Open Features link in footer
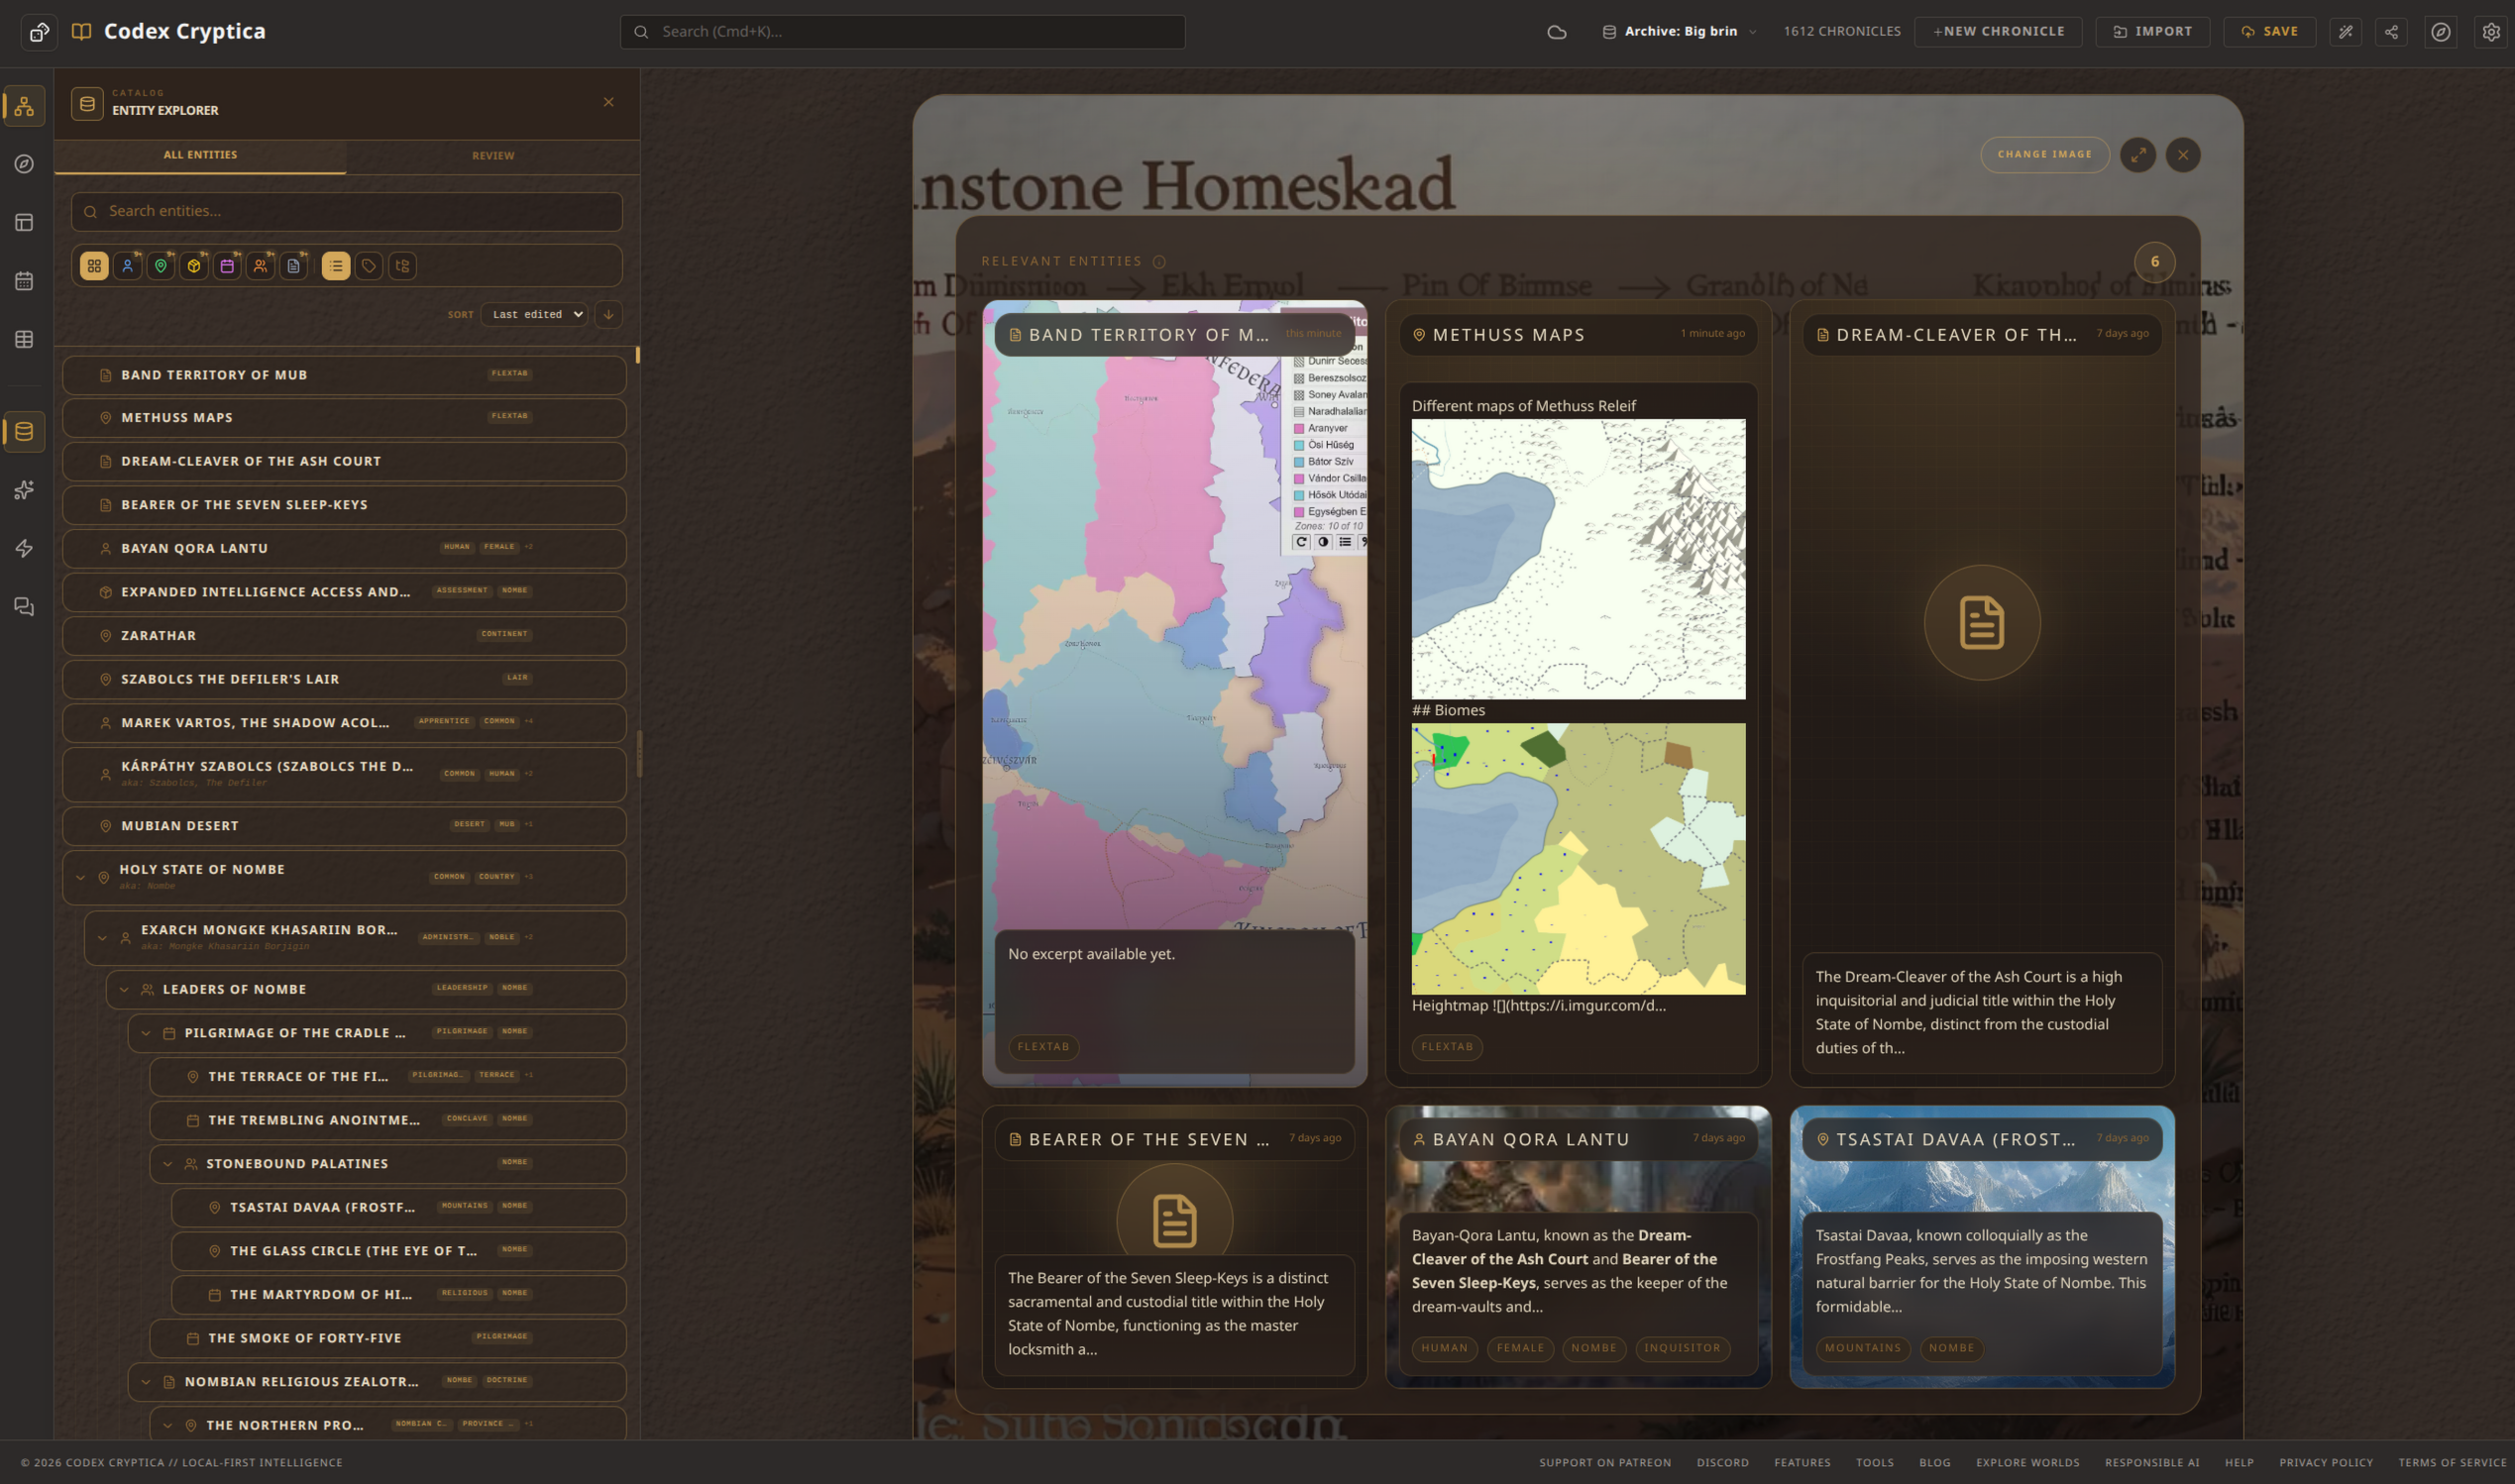 click(x=1802, y=1463)
